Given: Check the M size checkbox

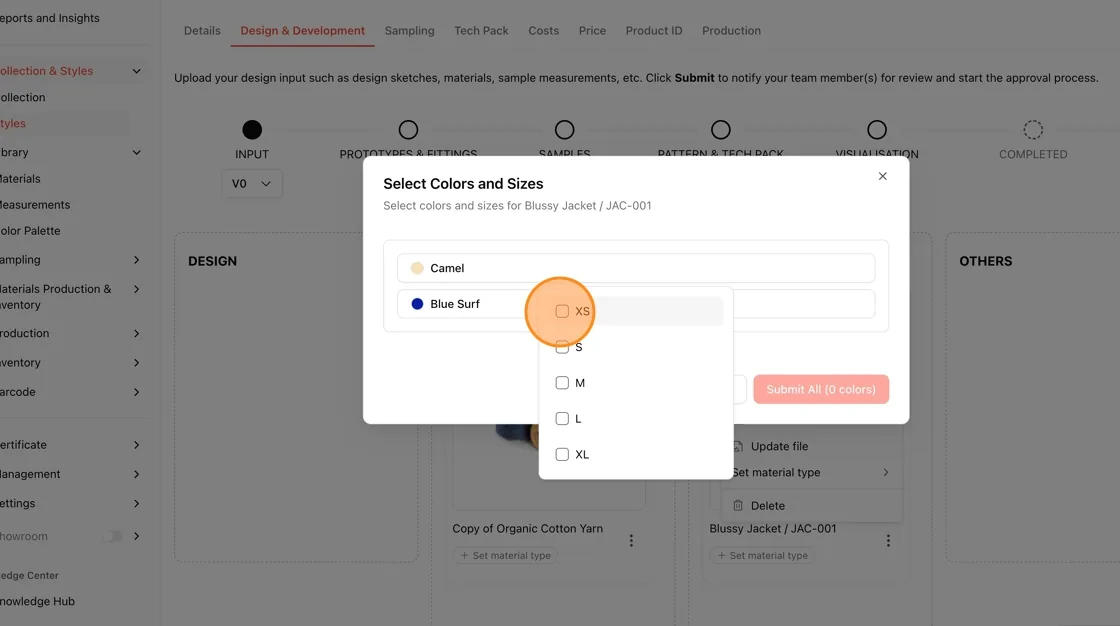Looking at the screenshot, I should pos(562,383).
